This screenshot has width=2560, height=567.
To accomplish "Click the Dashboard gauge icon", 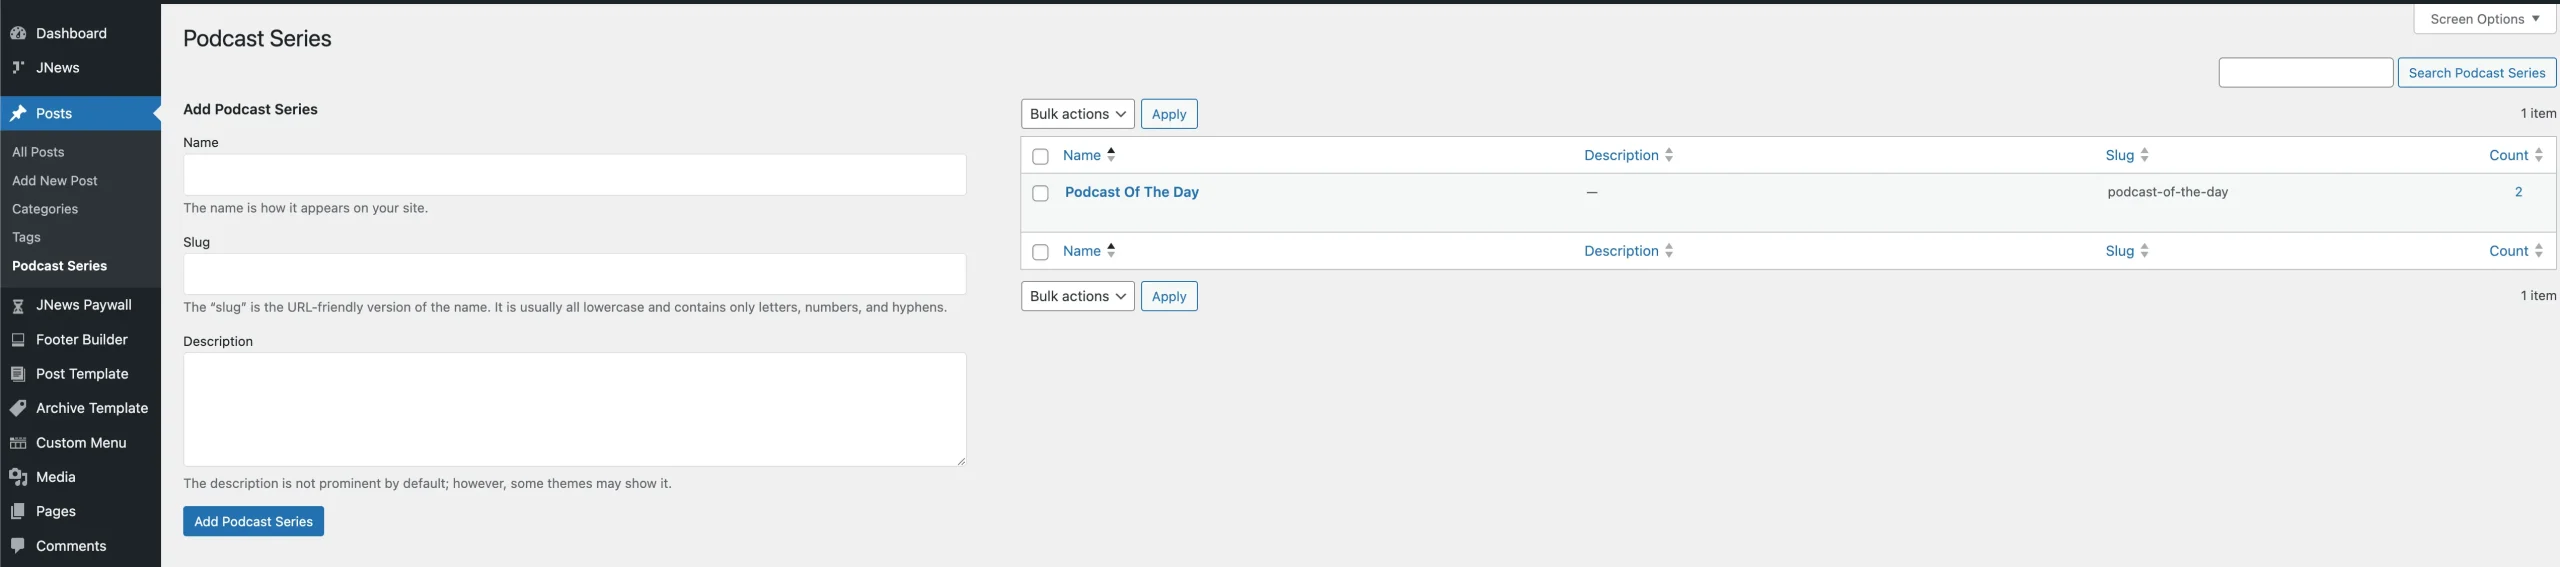I will 18,33.
